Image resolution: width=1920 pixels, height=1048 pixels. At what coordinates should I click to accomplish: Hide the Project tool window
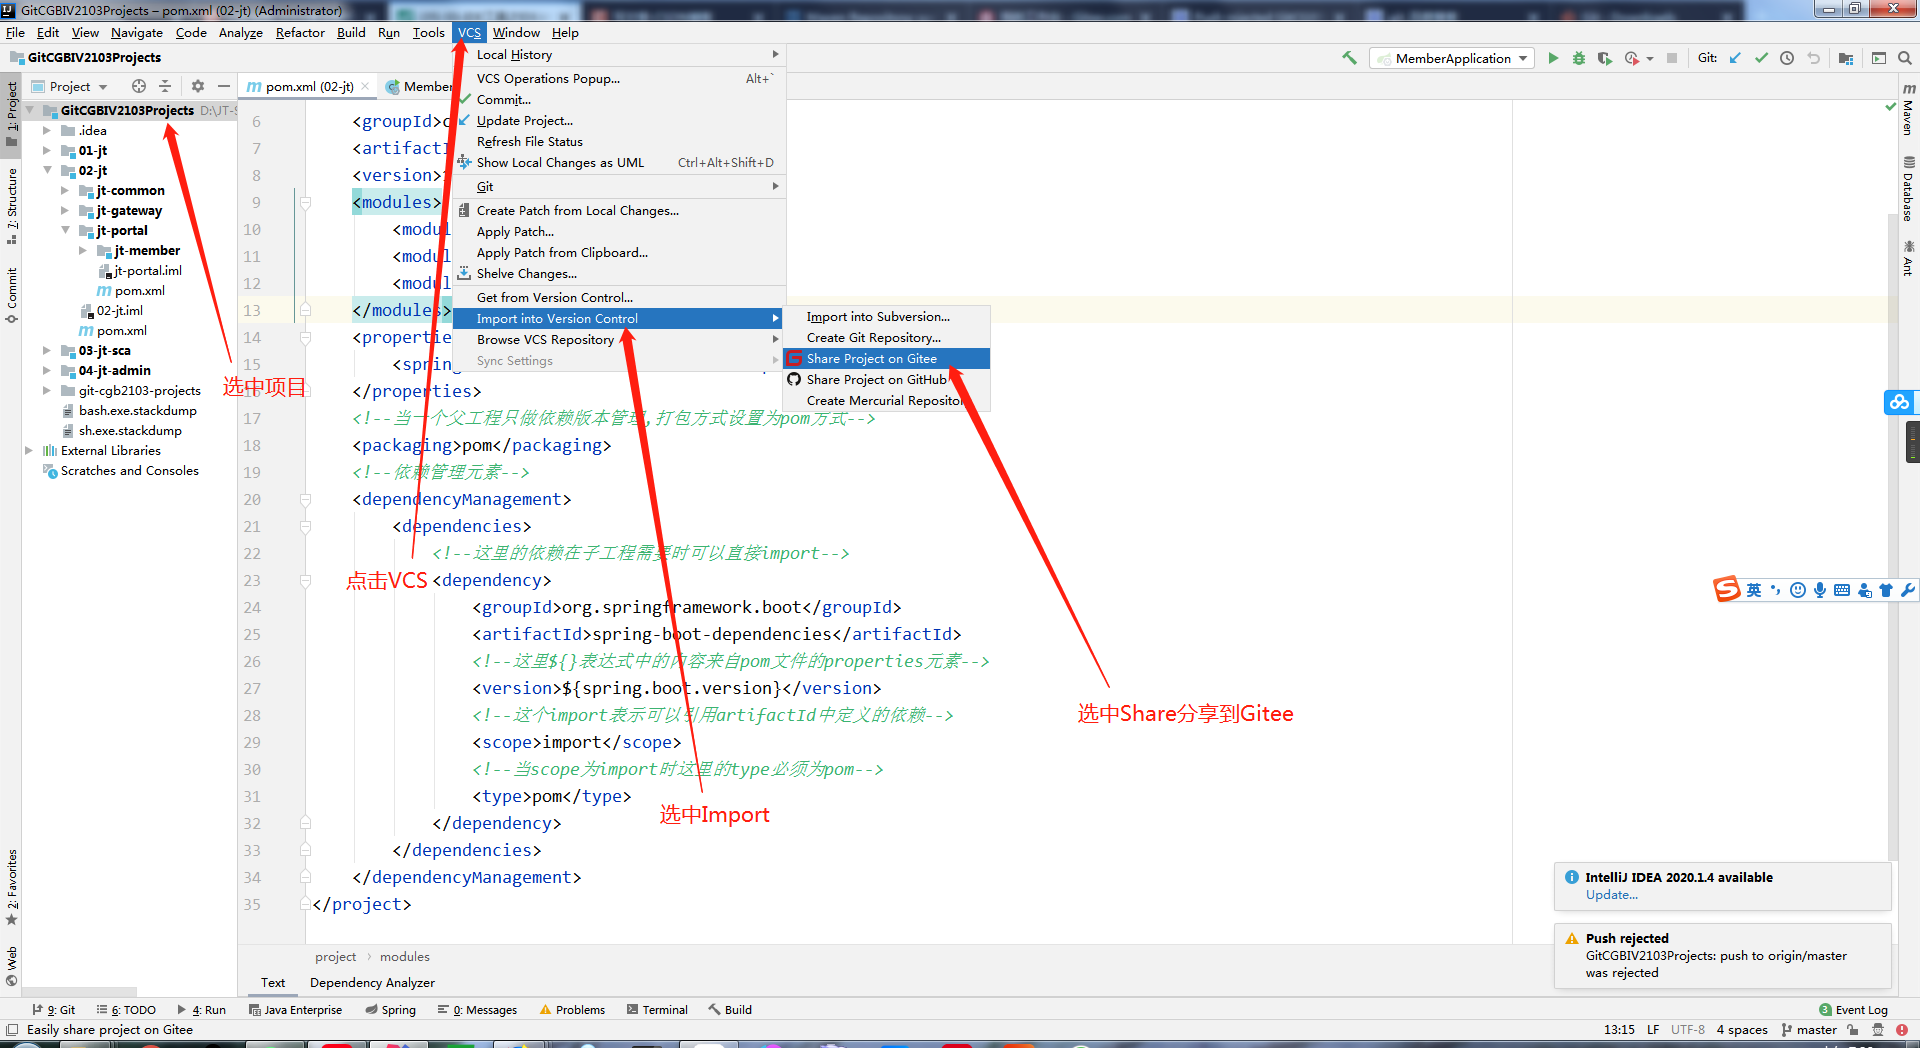click(224, 86)
